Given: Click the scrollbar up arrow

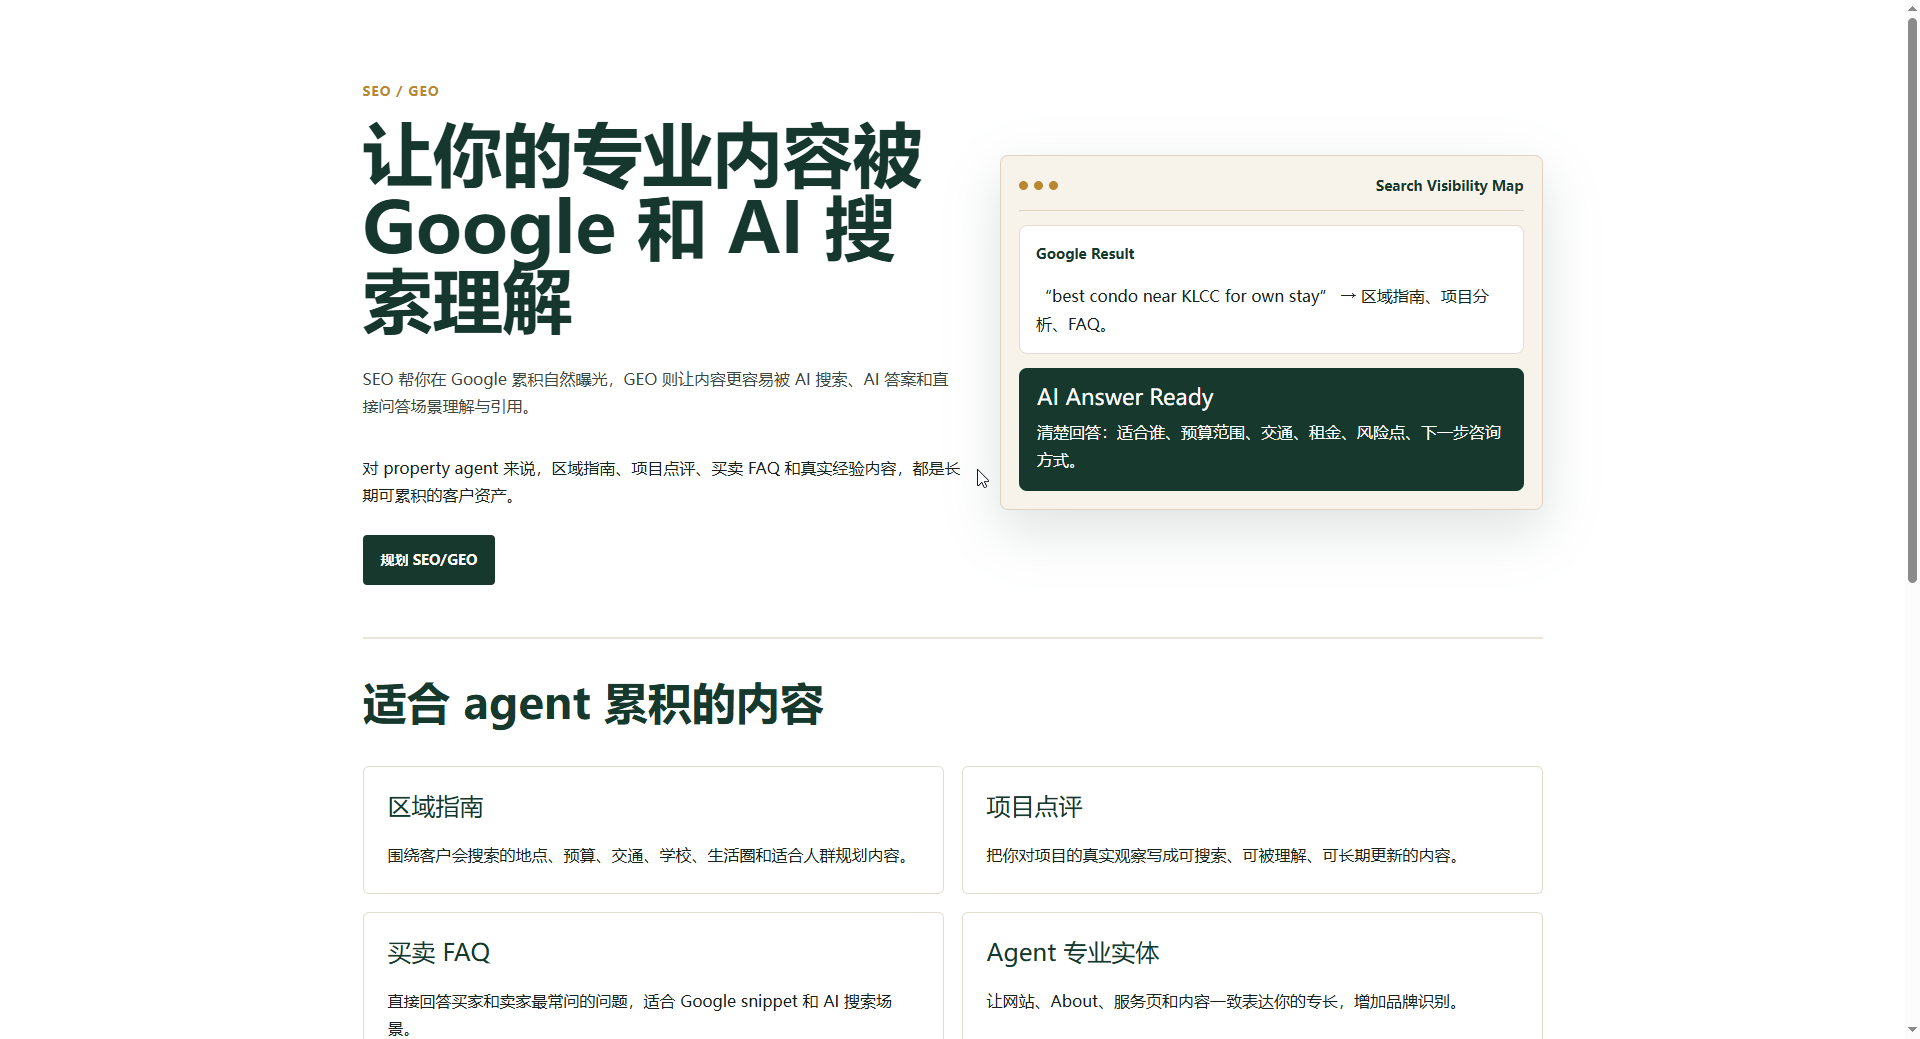Looking at the screenshot, I should (1912, 7).
